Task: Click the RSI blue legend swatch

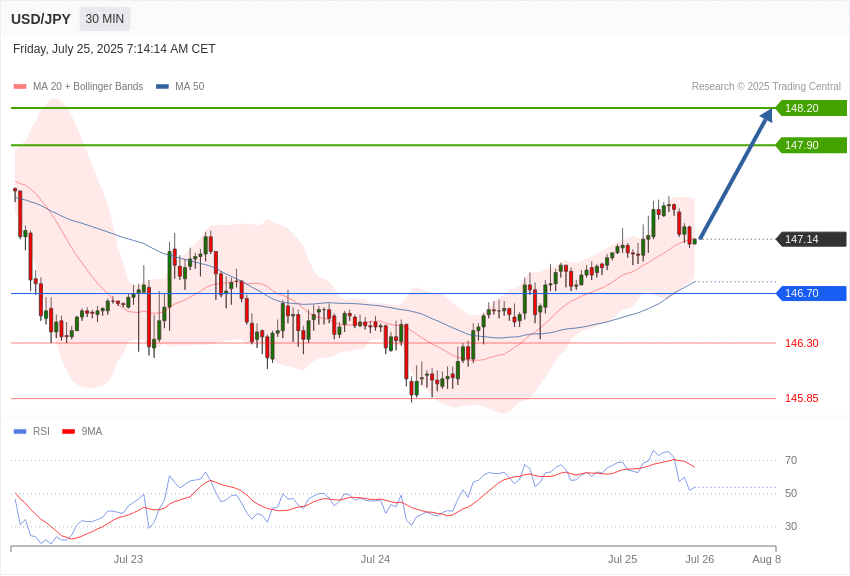Action: click(20, 432)
